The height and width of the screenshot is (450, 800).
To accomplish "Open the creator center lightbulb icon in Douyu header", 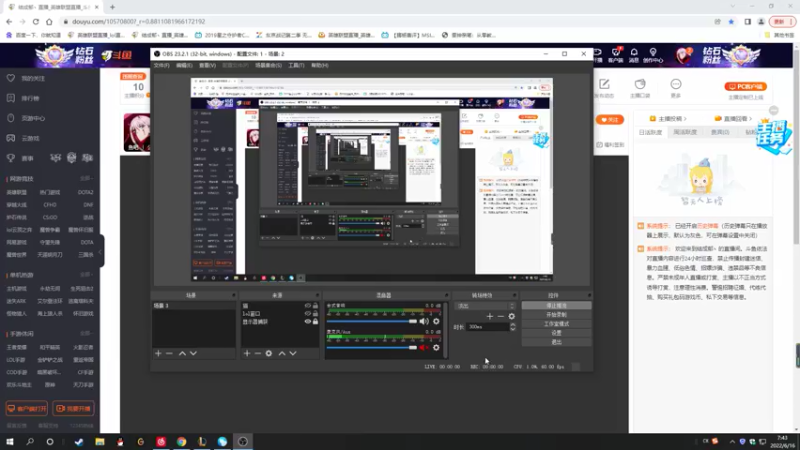I will pyautogui.click(x=653, y=53).
